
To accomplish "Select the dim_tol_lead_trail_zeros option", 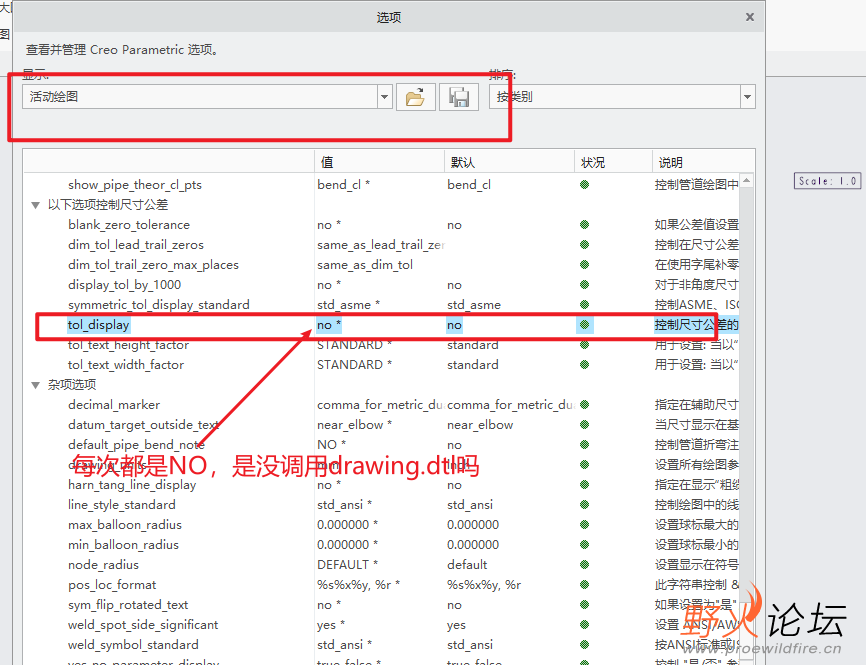I will 136,245.
